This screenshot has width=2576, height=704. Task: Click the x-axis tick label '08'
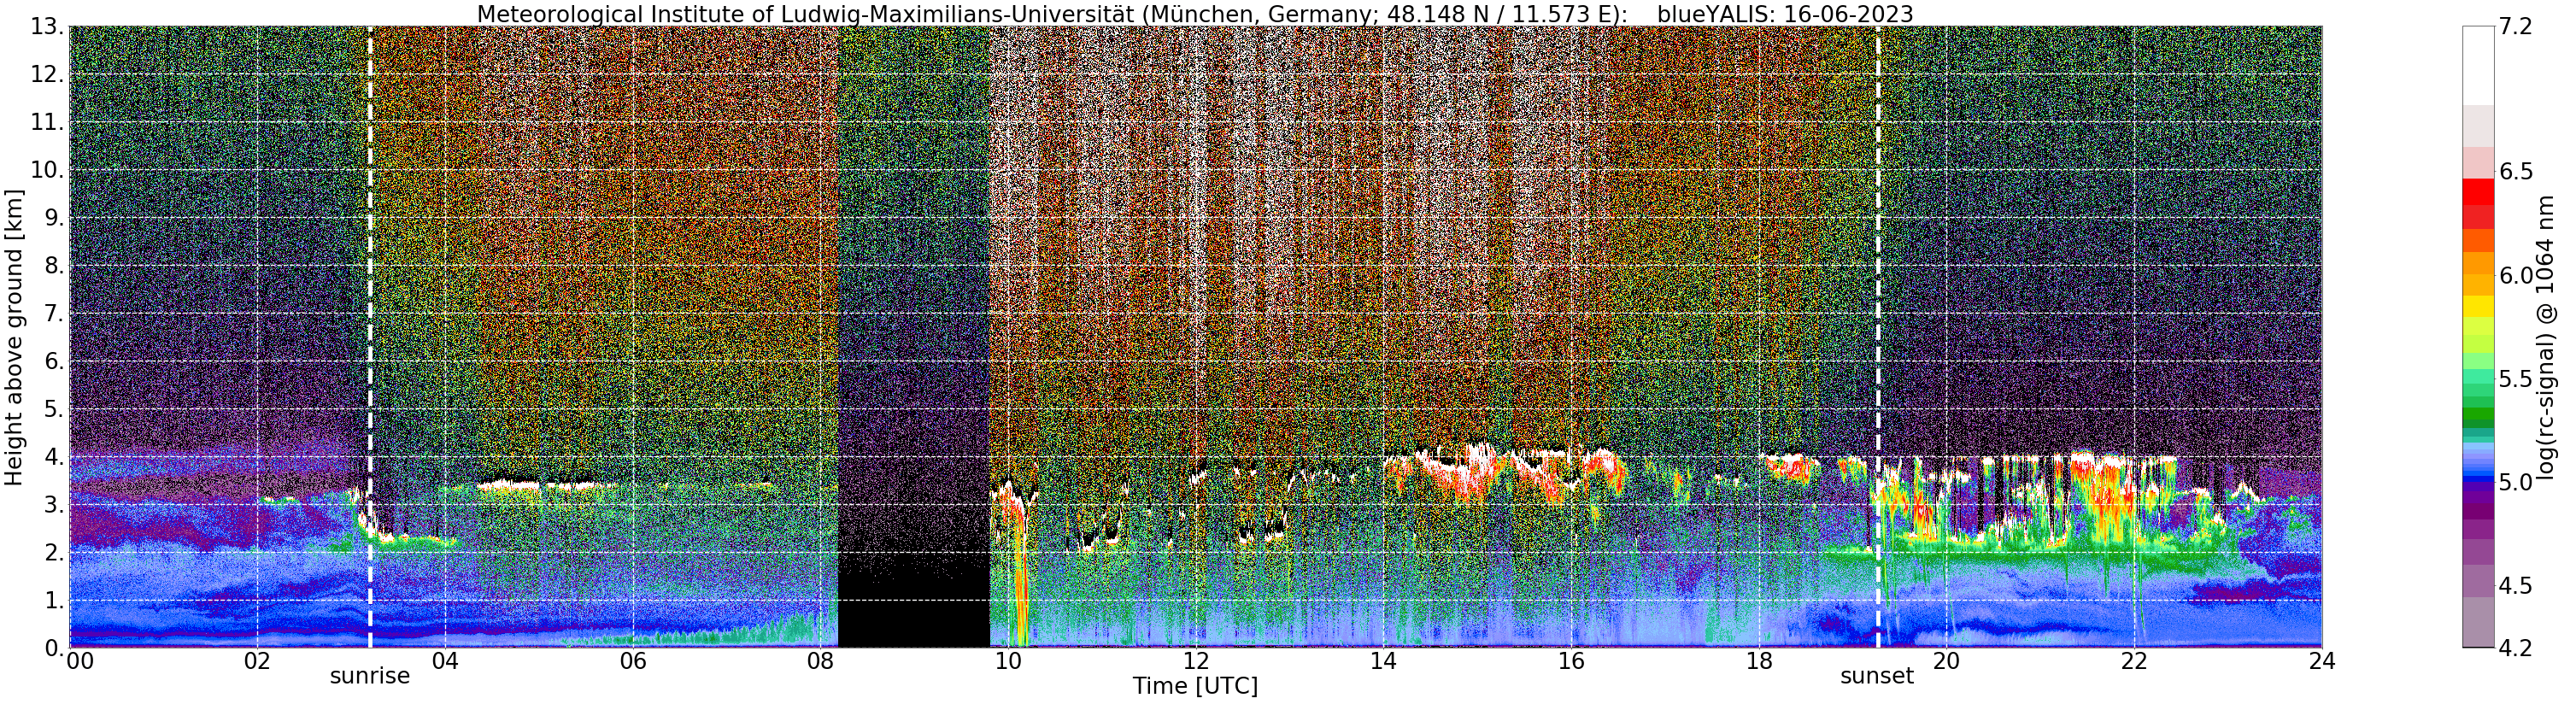(820, 661)
